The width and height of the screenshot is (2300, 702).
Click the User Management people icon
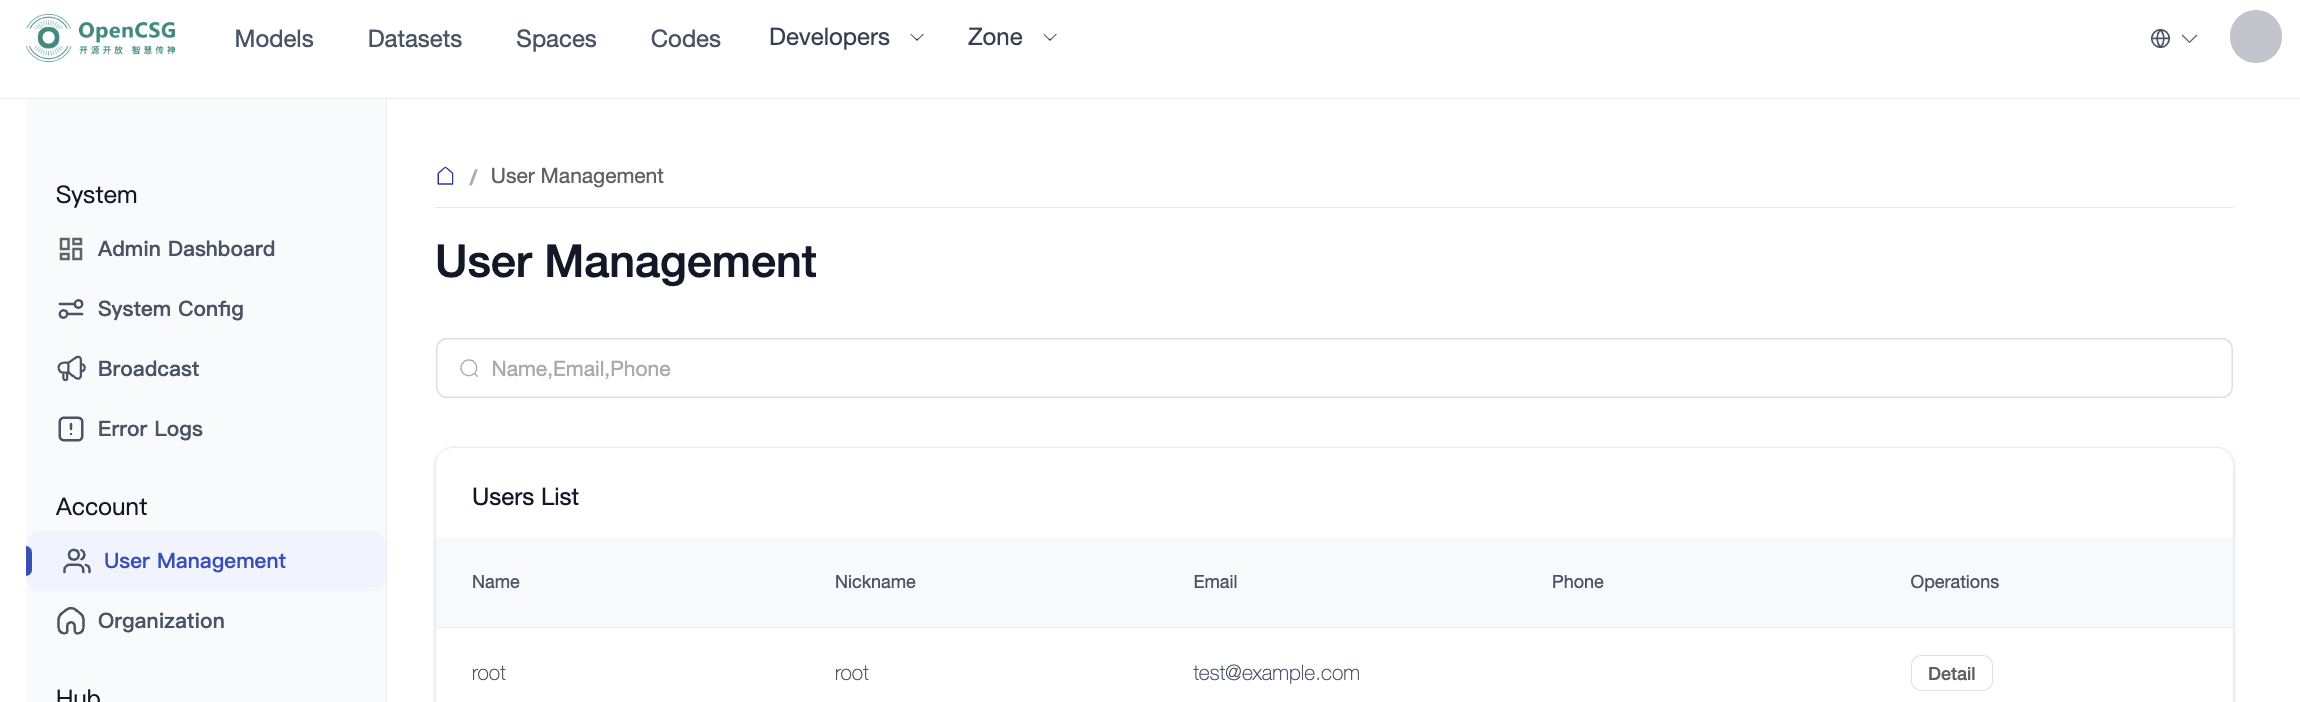pyautogui.click(x=76, y=561)
